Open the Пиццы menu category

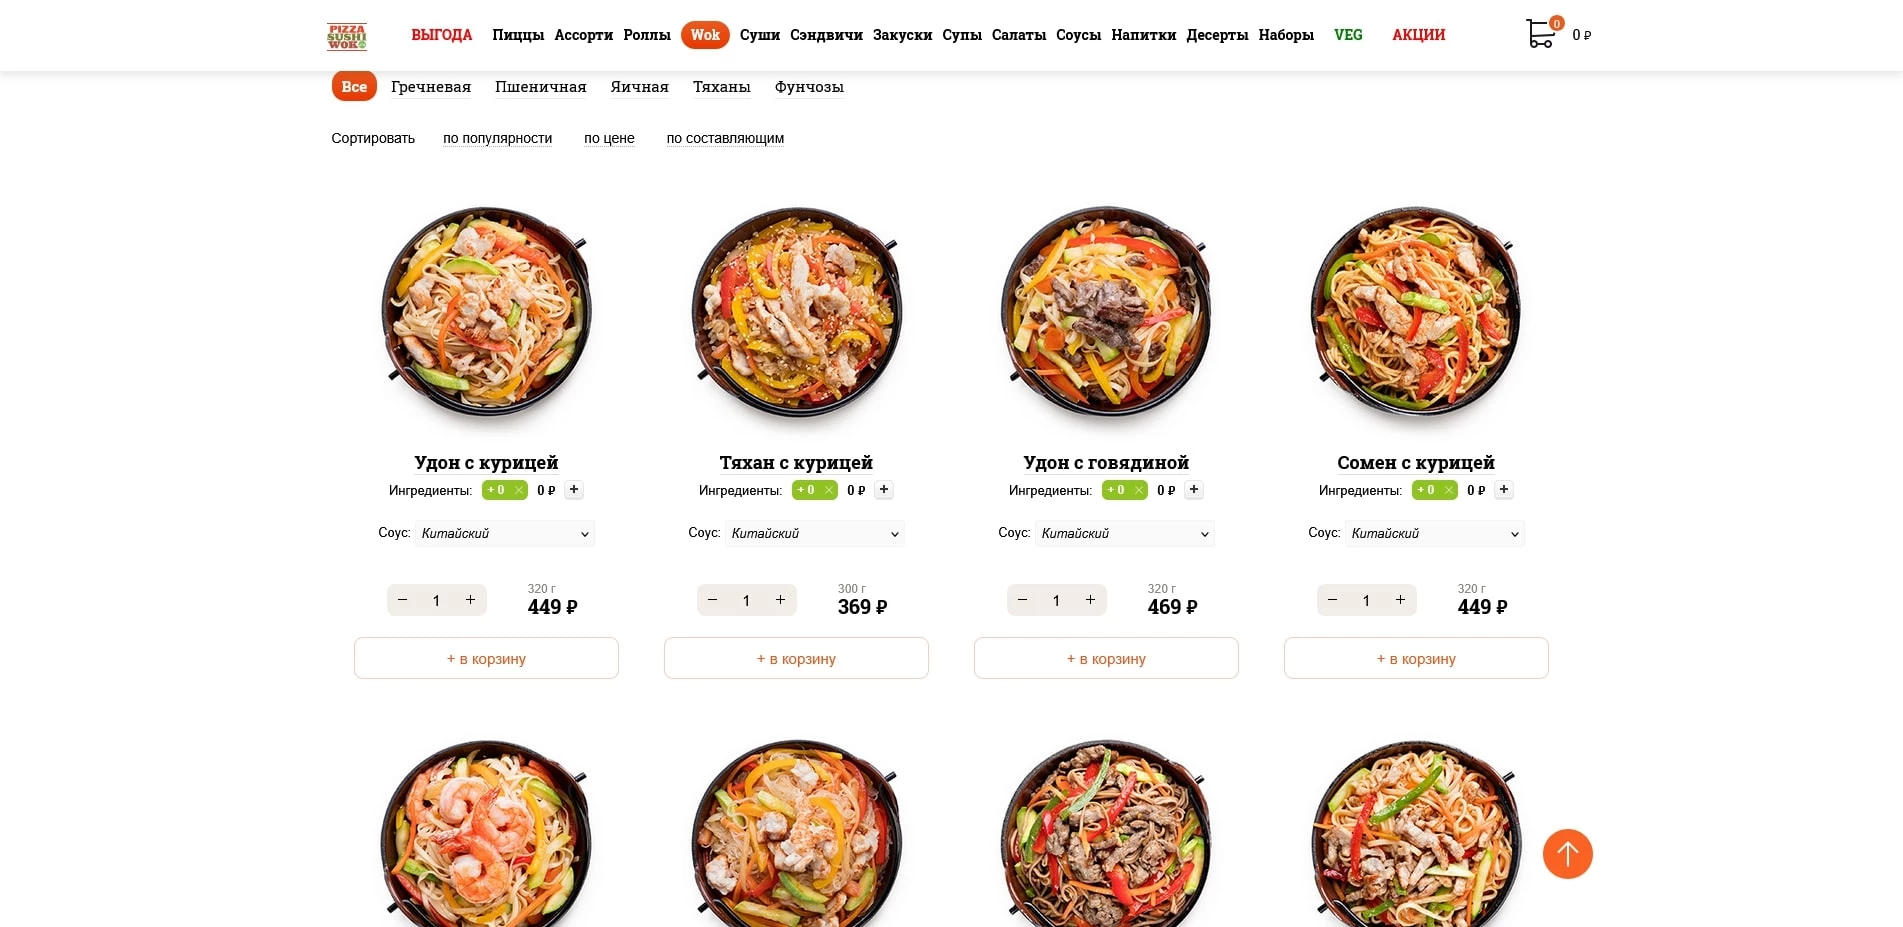pos(518,35)
